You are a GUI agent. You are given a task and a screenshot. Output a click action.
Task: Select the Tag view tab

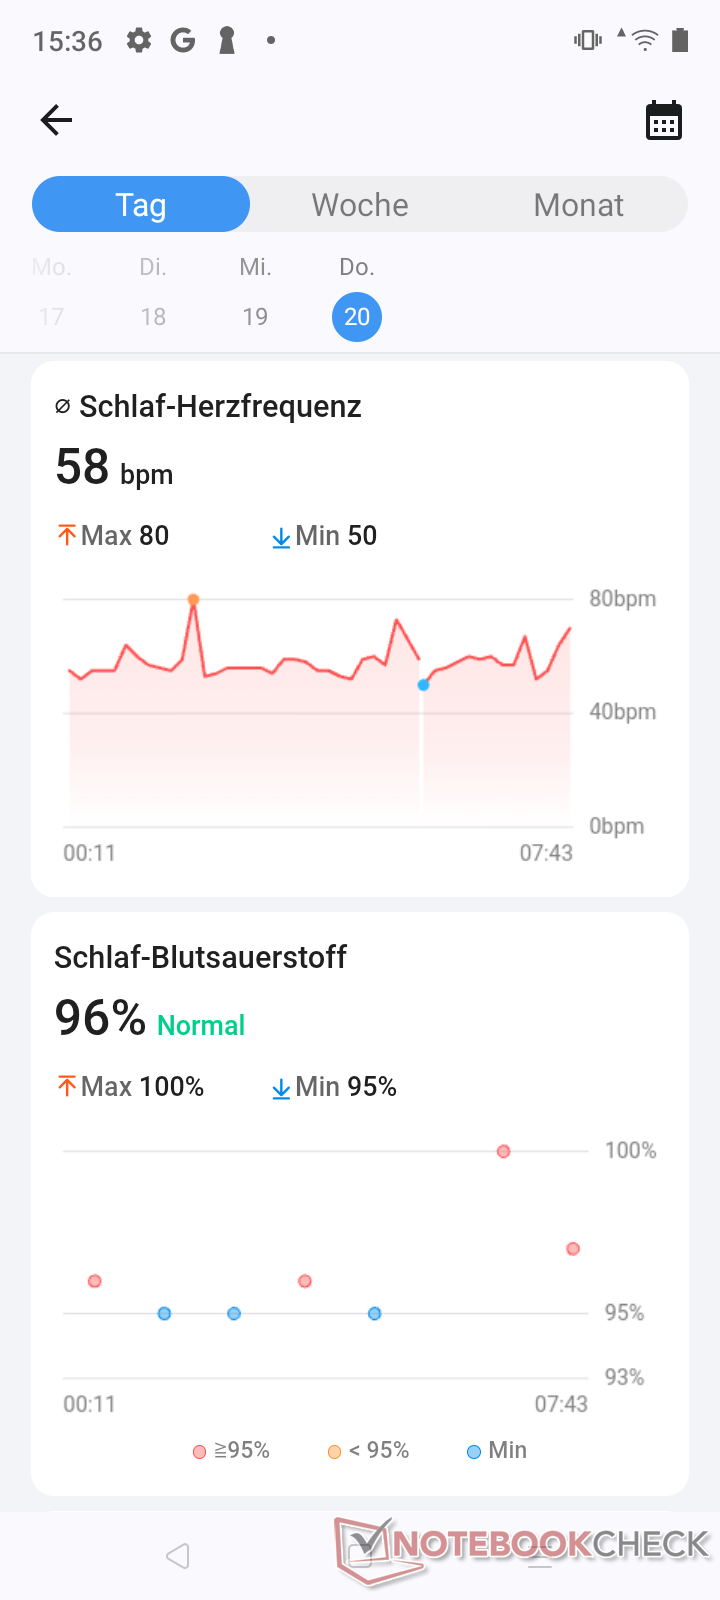141,205
